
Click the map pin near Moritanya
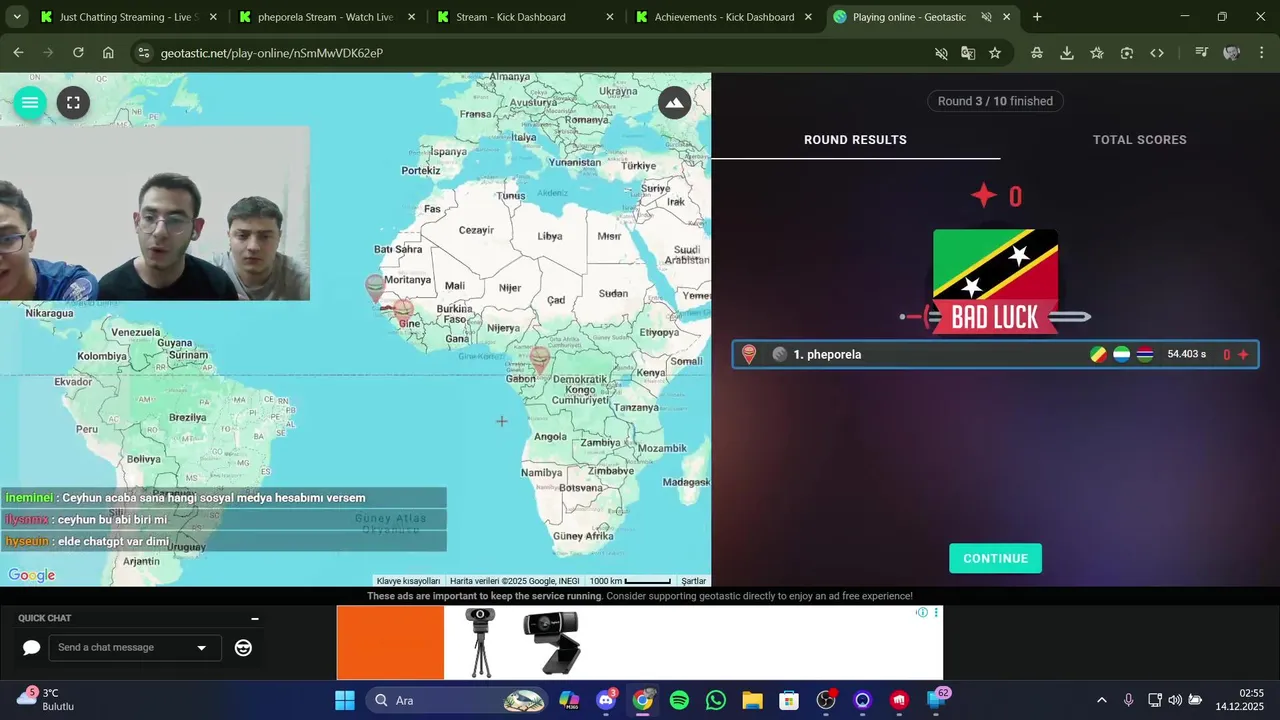375,288
